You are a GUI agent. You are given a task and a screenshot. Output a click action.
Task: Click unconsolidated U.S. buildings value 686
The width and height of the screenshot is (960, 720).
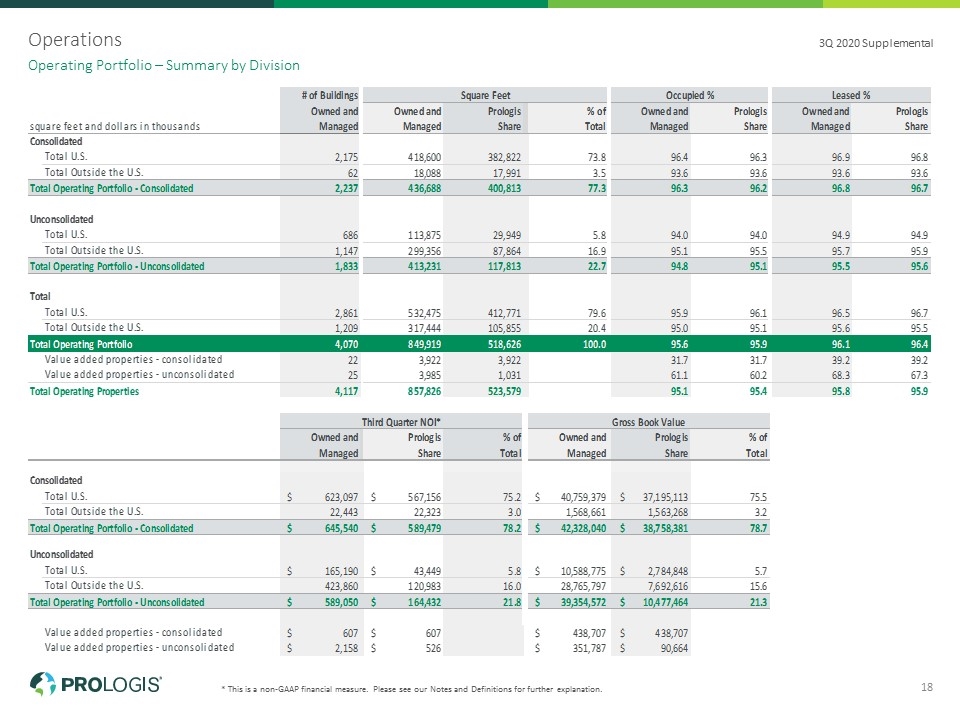click(350, 235)
